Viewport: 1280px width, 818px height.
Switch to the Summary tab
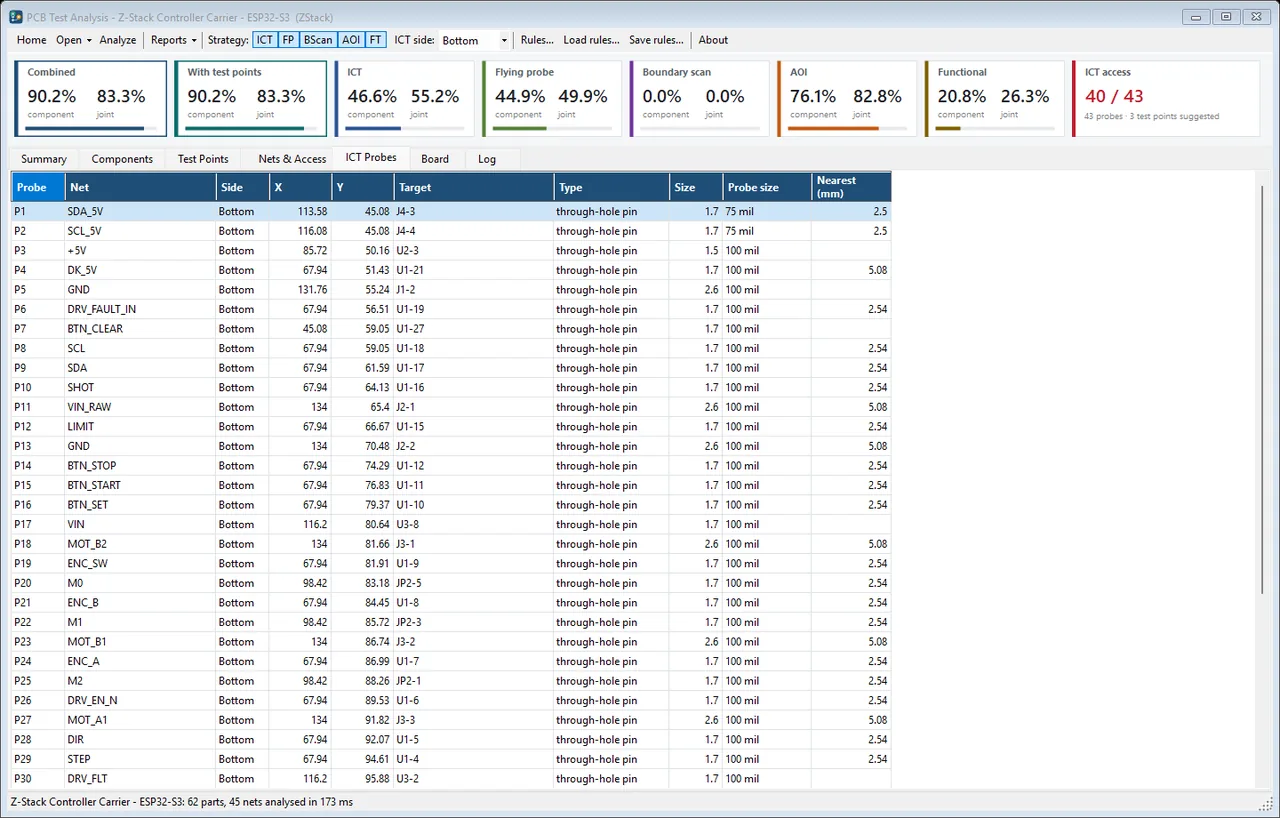[44, 159]
